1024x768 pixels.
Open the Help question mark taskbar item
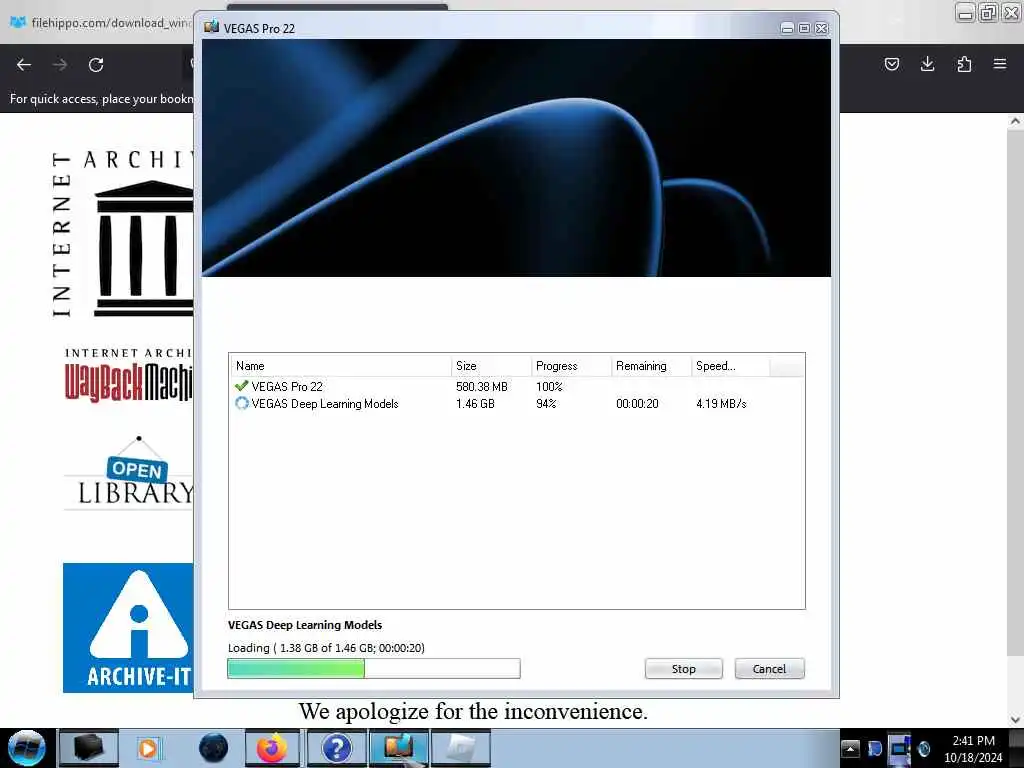(x=336, y=748)
